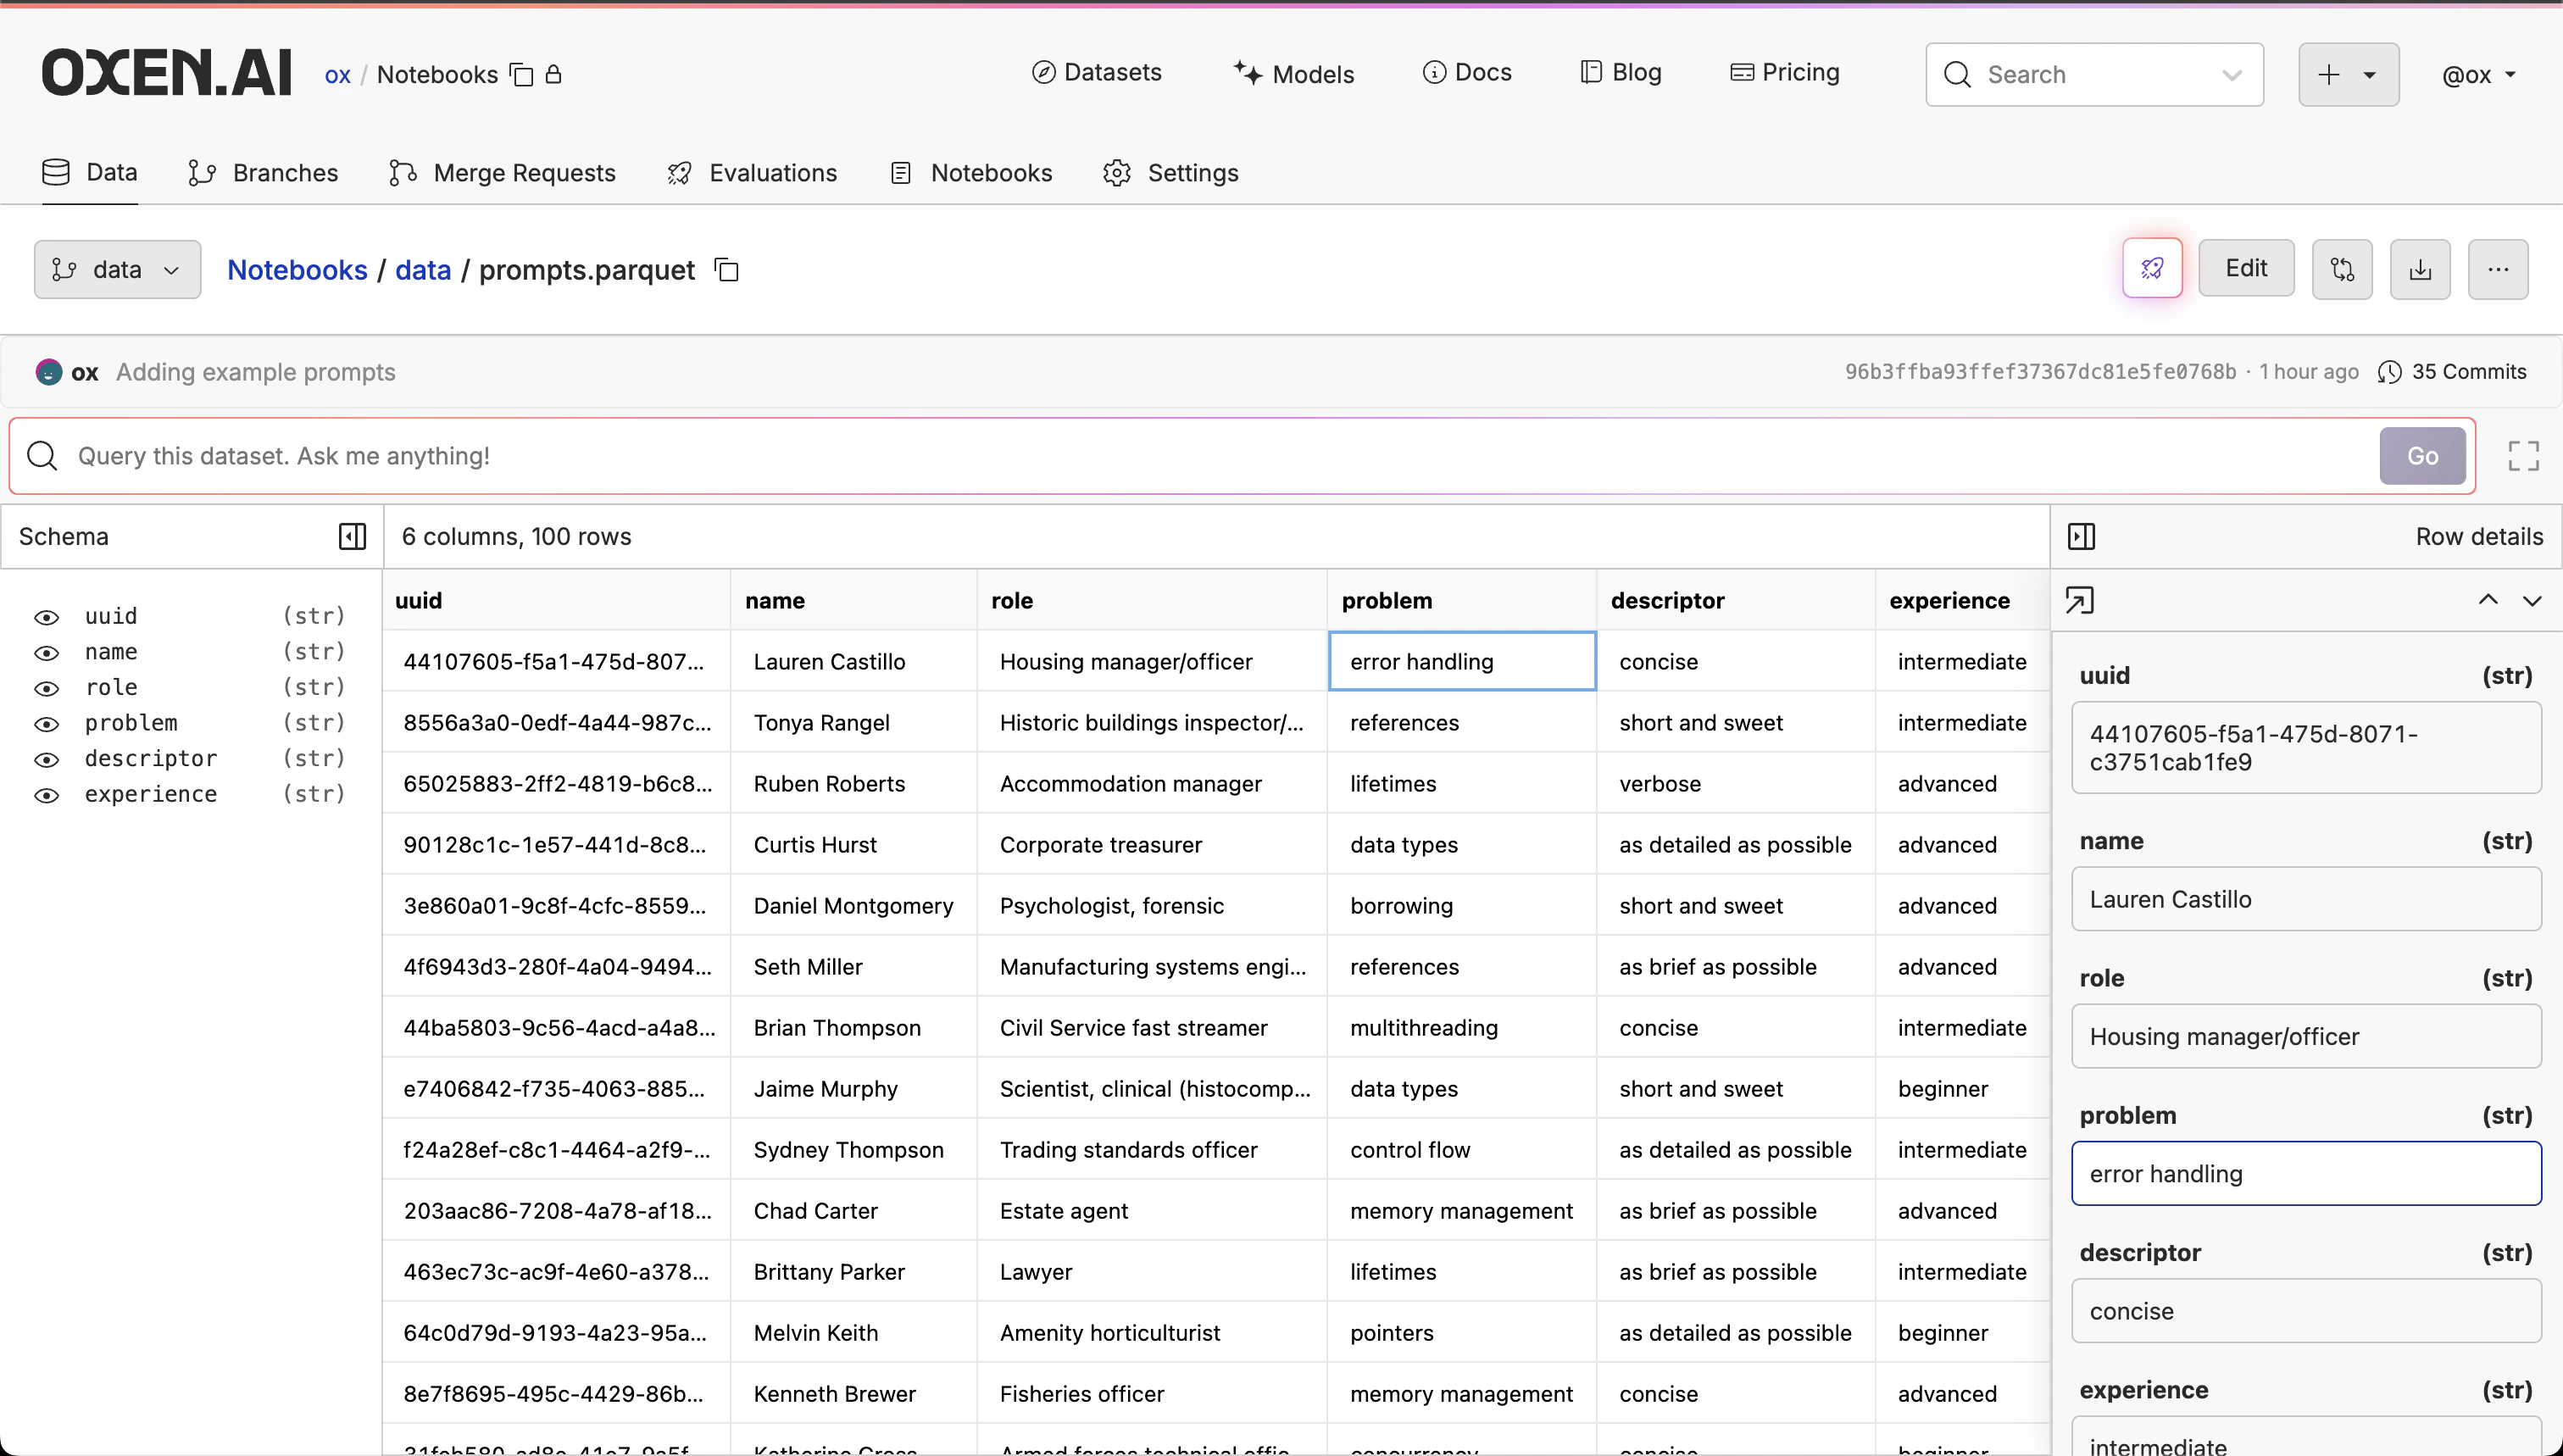
Task: Collapse the Schema panel
Action: [x=351, y=536]
